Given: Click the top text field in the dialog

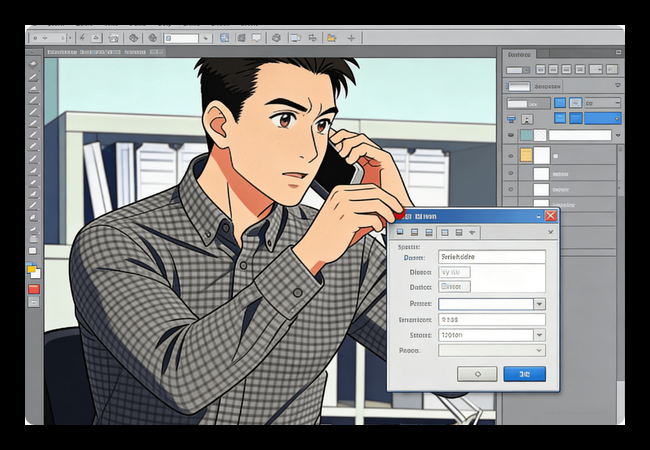Looking at the screenshot, I should pyautogui.click(x=491, y=257).
